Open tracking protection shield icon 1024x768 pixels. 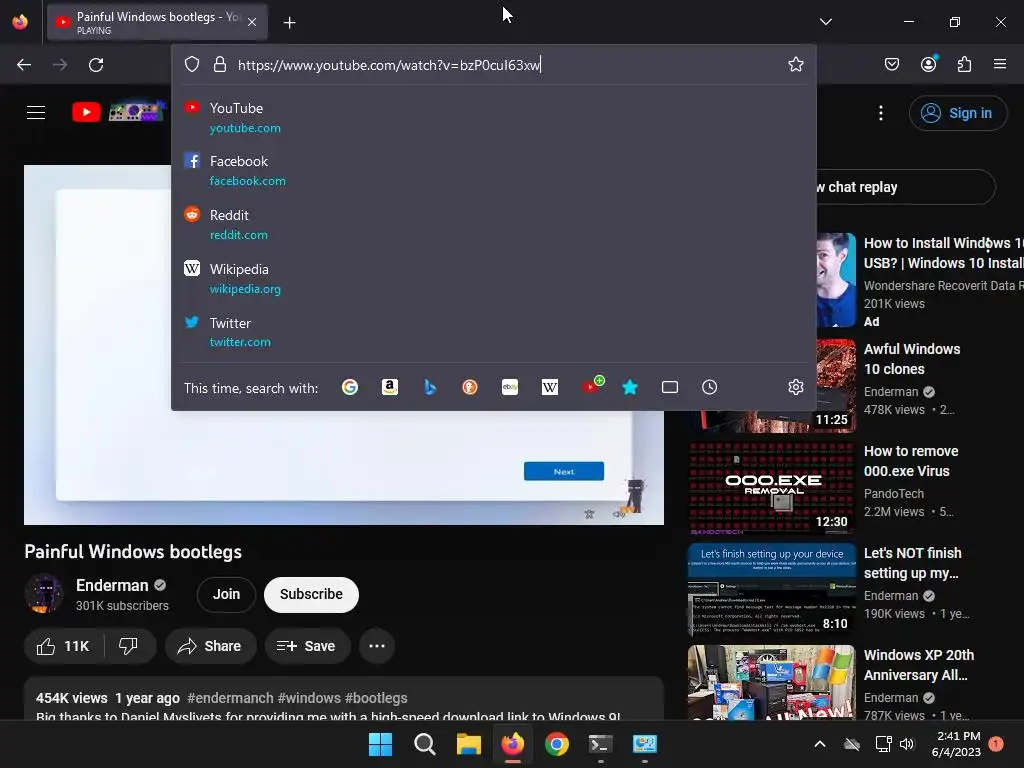[x=191, y=64]
